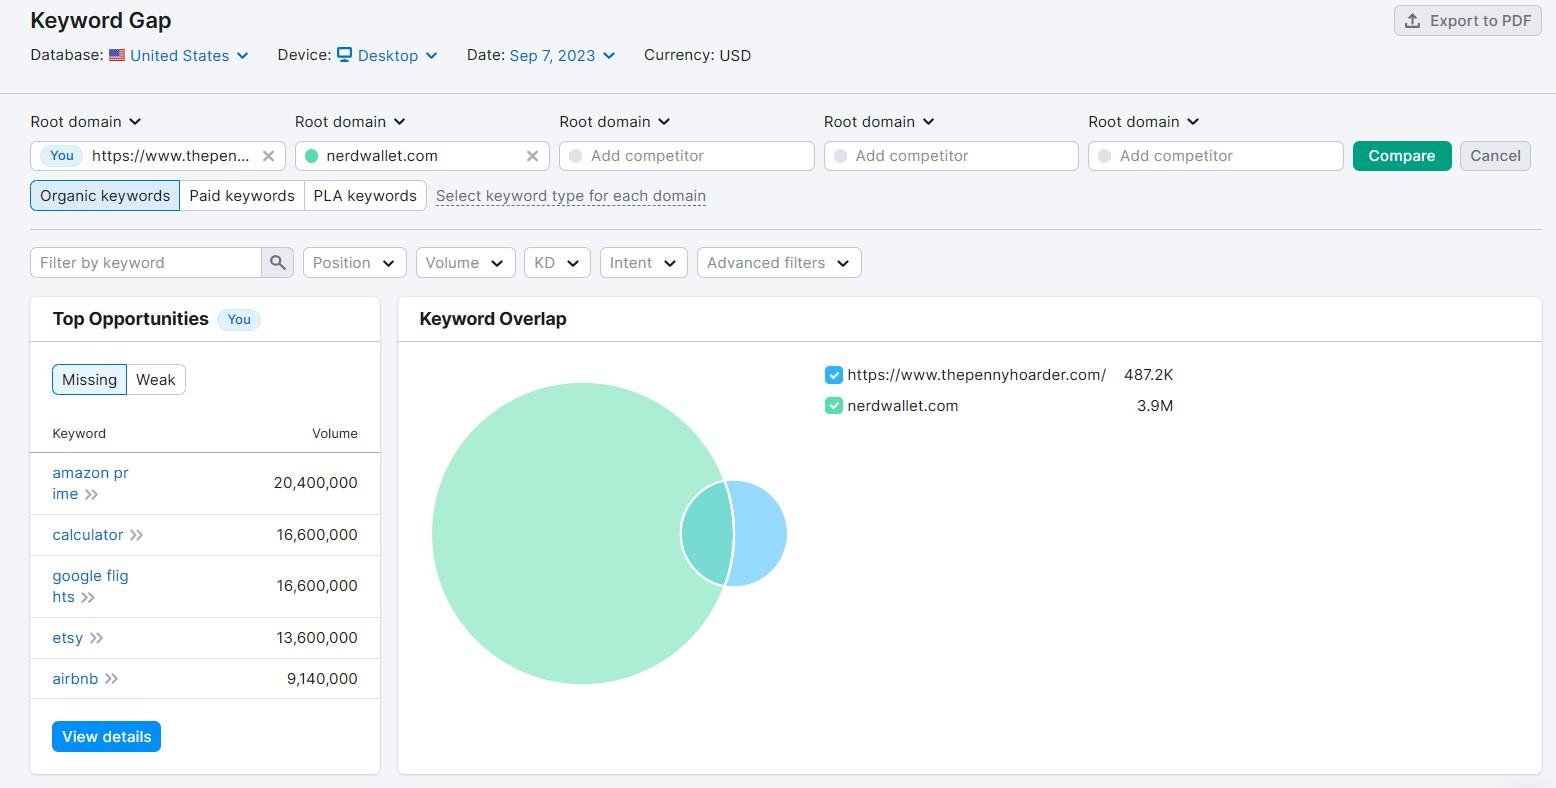This screenshot has height=788, width=1556.
Task: Click the magnifying glass search icon
Action: [x=278, y=263]
